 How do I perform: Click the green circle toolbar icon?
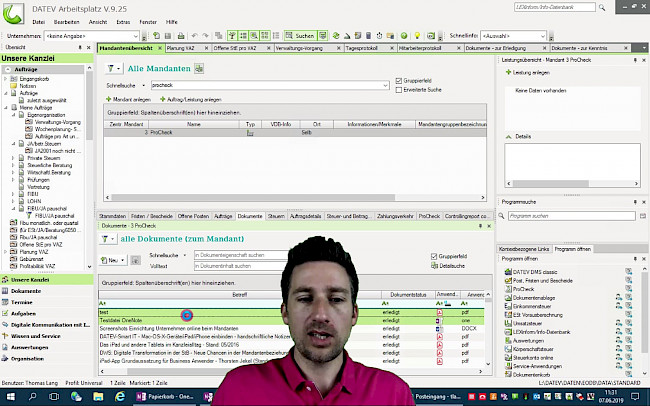[404, 36]
